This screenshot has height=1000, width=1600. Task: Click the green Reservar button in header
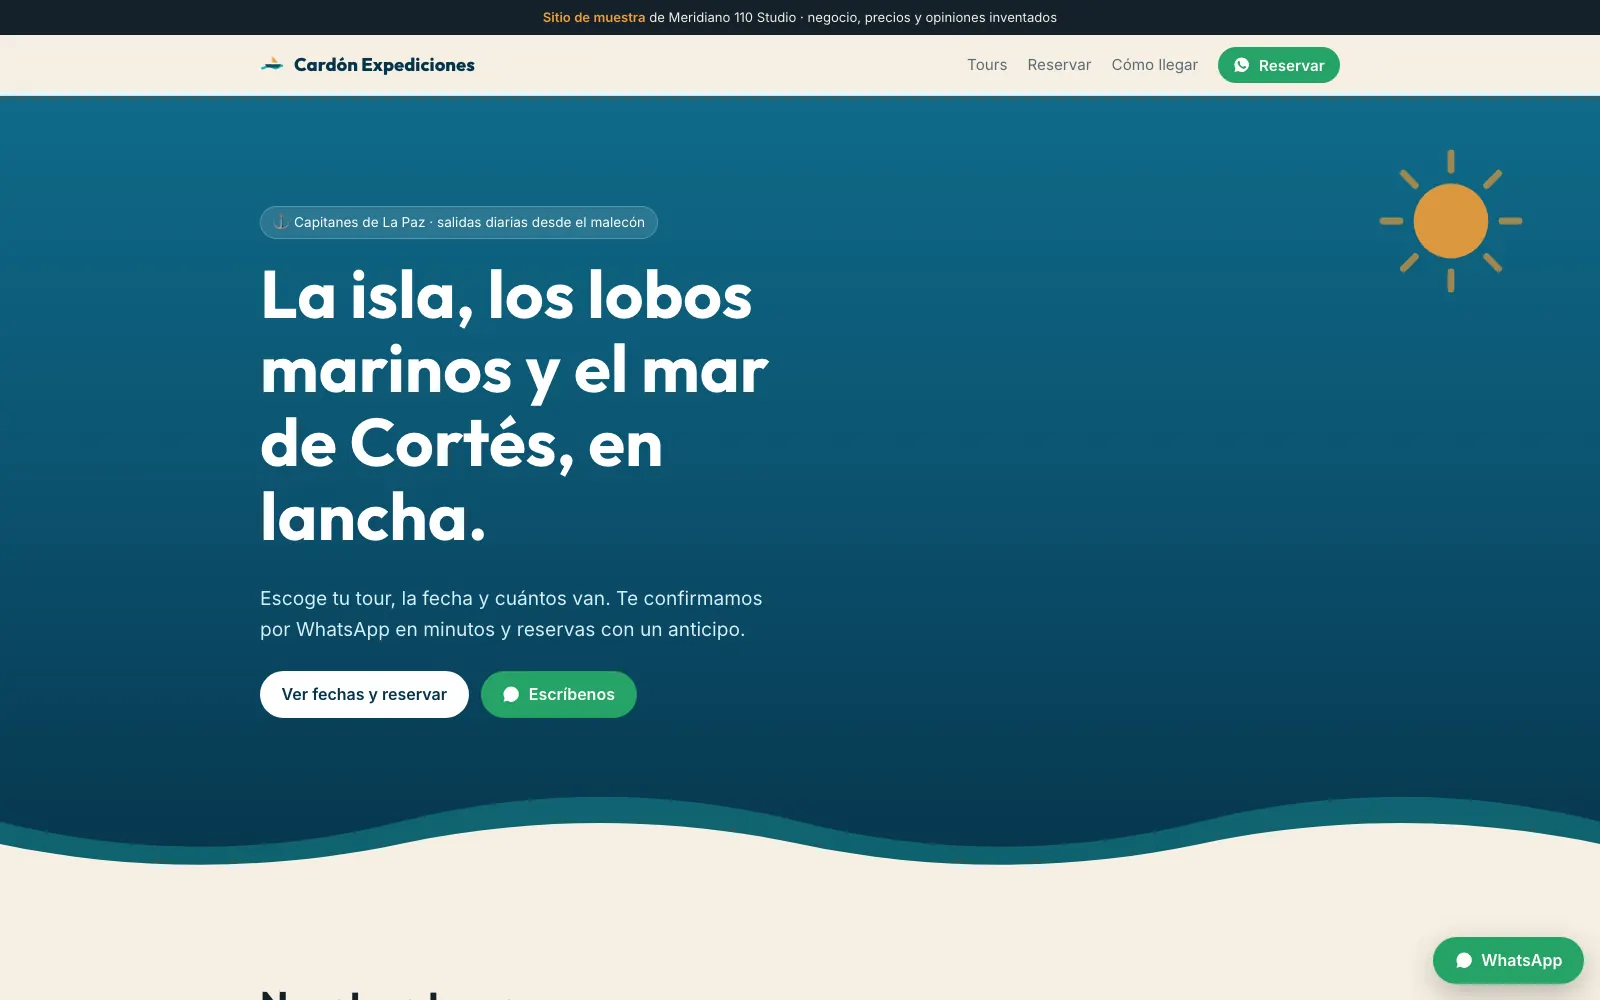point(1278,65)
